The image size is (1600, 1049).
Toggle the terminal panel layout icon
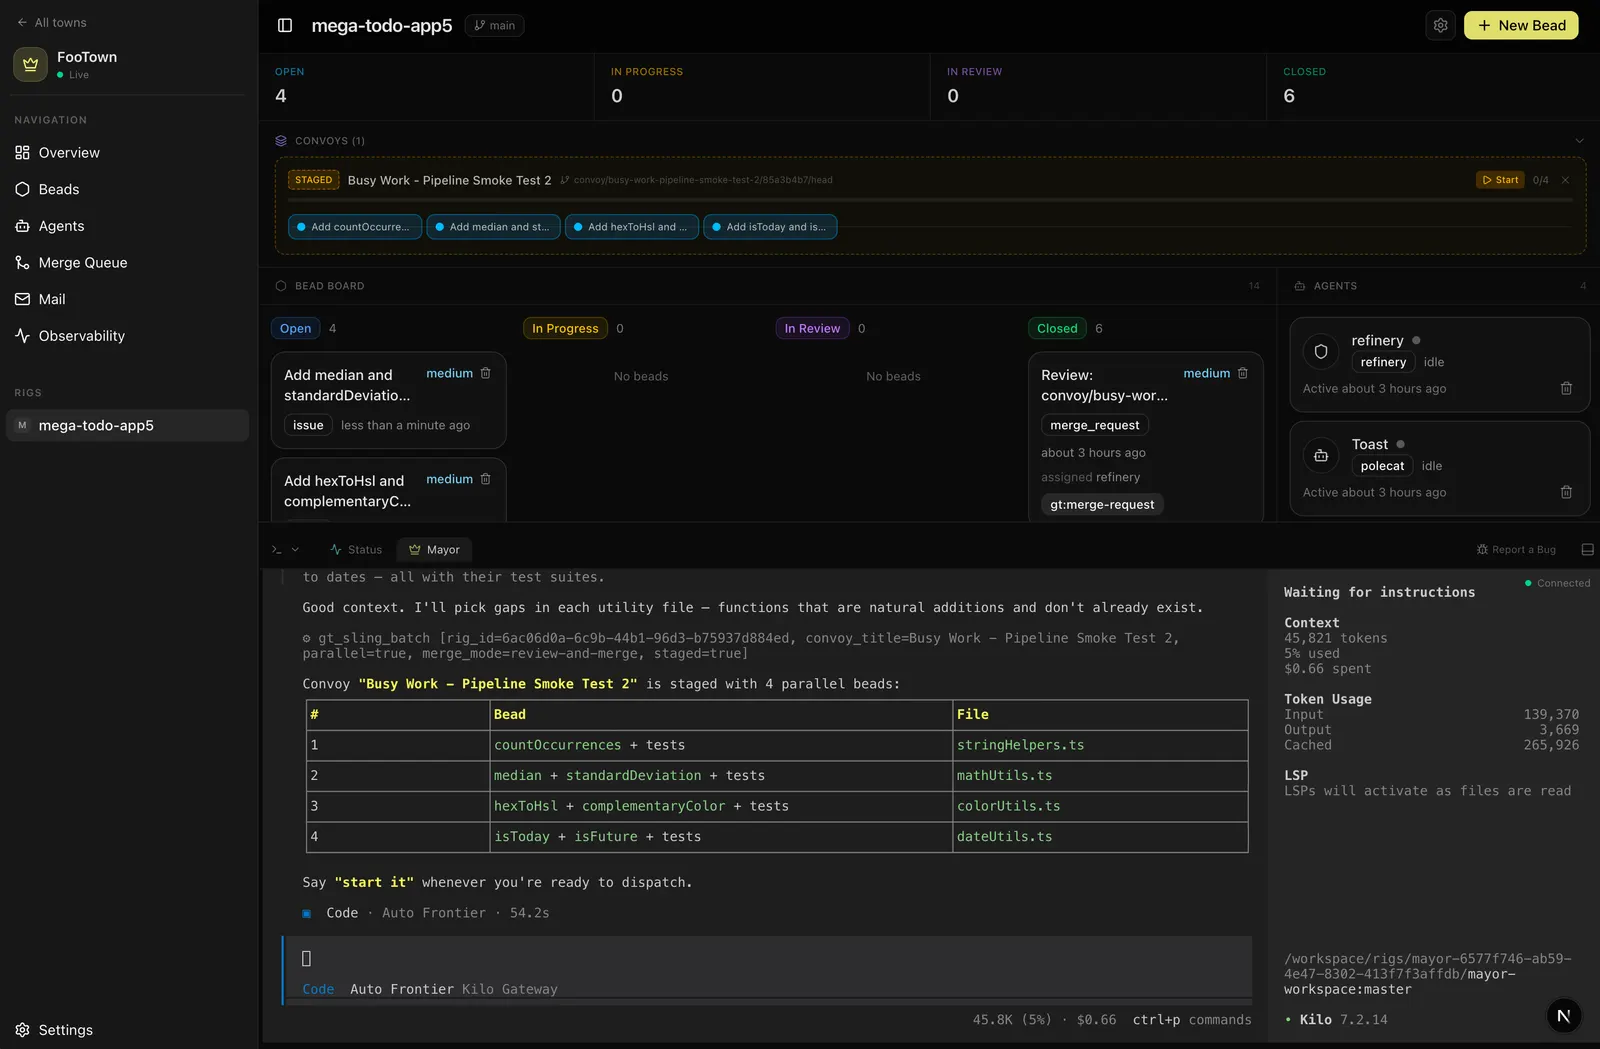pyautogui.click(x=1587, y=549)
